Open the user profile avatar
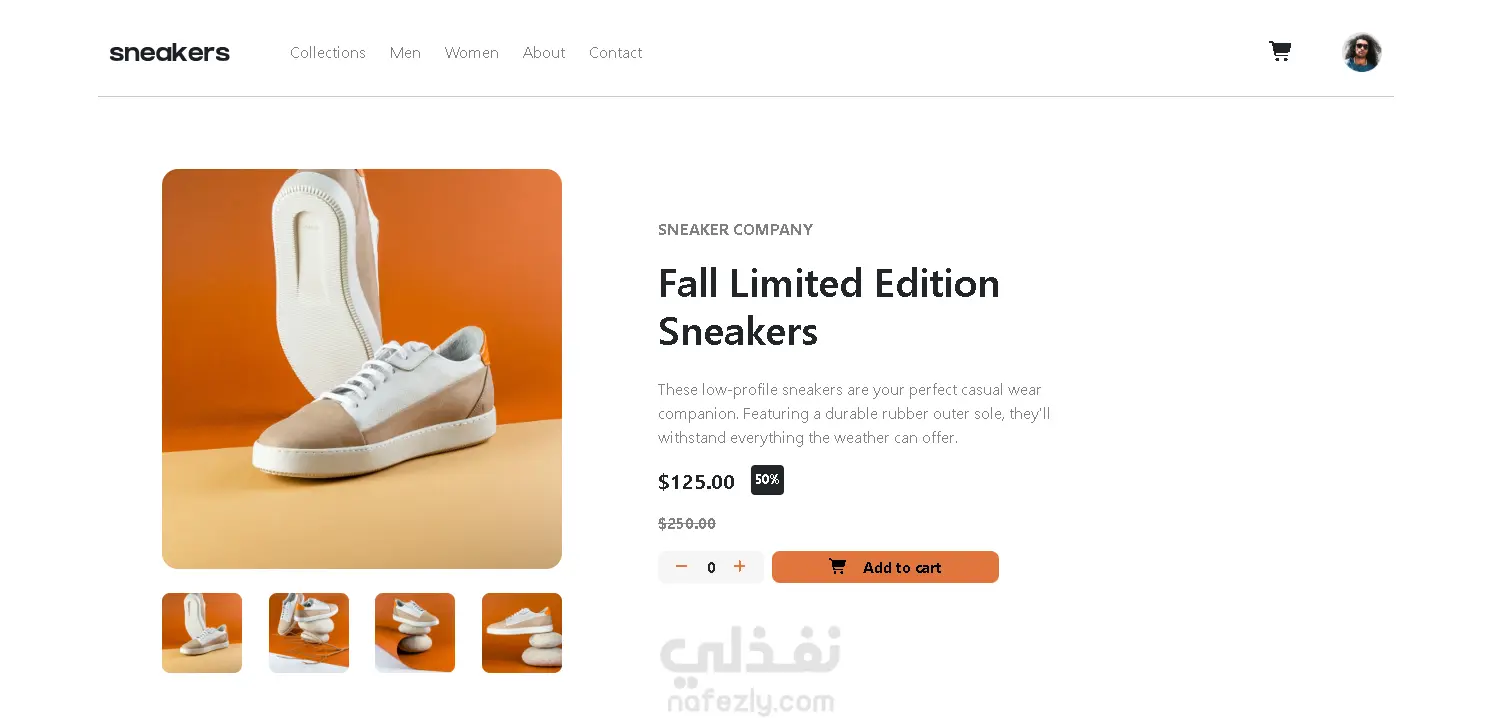The image size is (1501, 718). [1361, 52]
